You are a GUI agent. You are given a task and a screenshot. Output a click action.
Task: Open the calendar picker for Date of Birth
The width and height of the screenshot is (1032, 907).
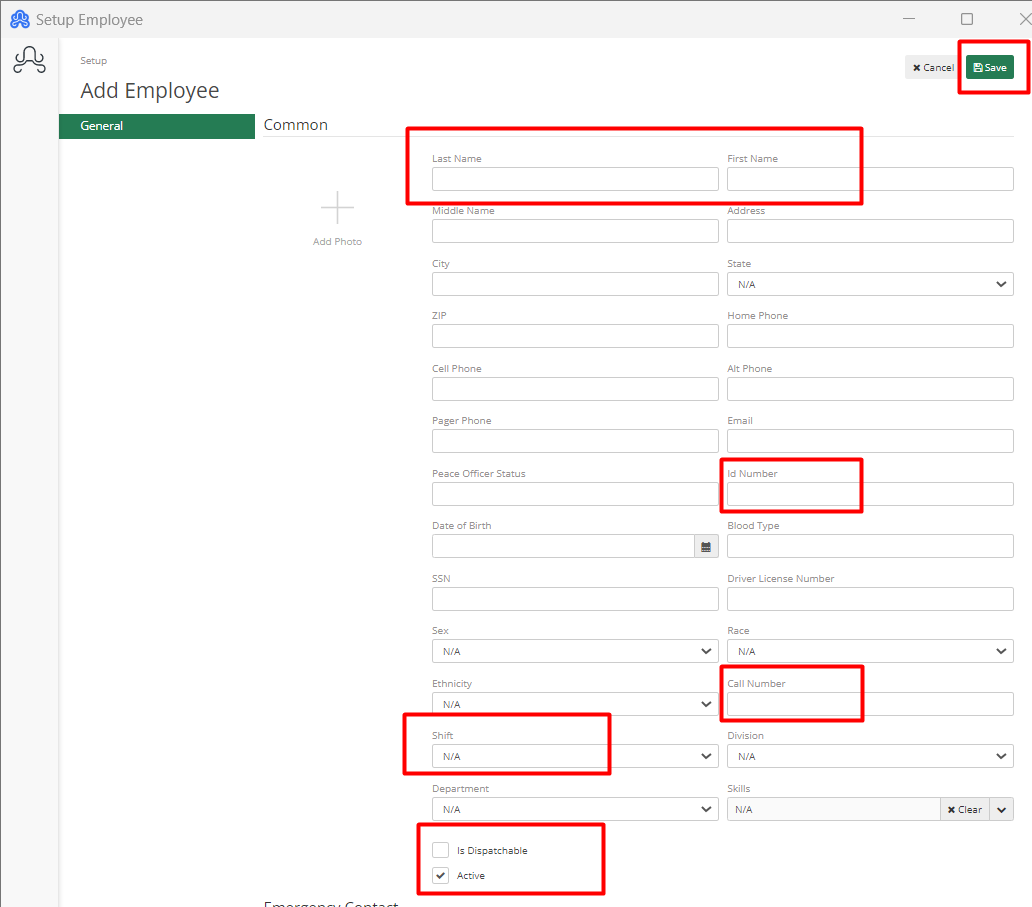coord(706,546)
